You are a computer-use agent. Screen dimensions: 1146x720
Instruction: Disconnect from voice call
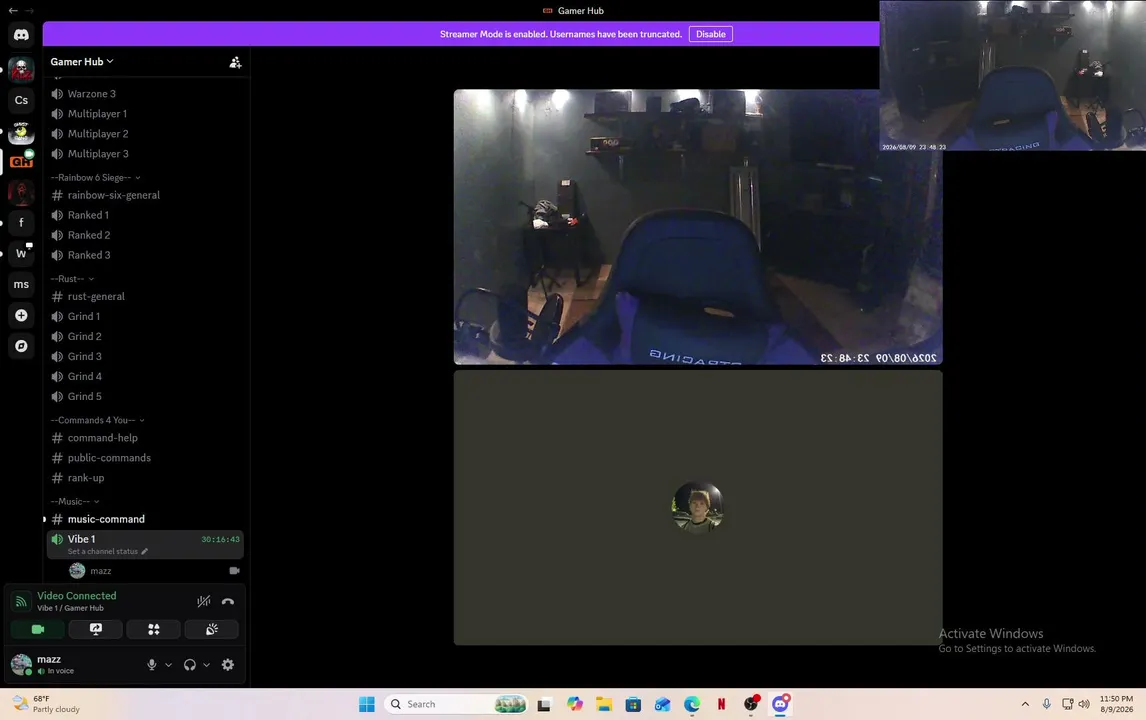pyautogui.click(x=228, y=602)
